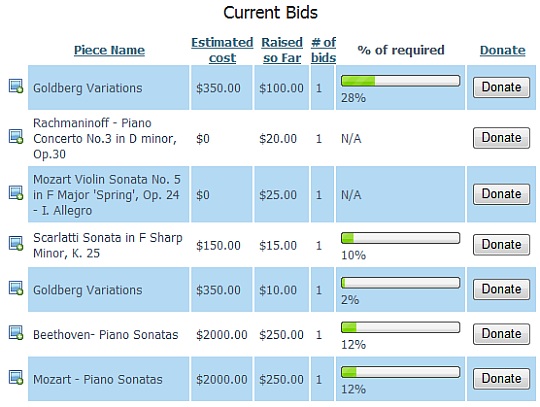Screen dimensions: 540x407
Task: Select the icon next to Mozart - Piano Sonatas
Action: click(x=16, y=377)
